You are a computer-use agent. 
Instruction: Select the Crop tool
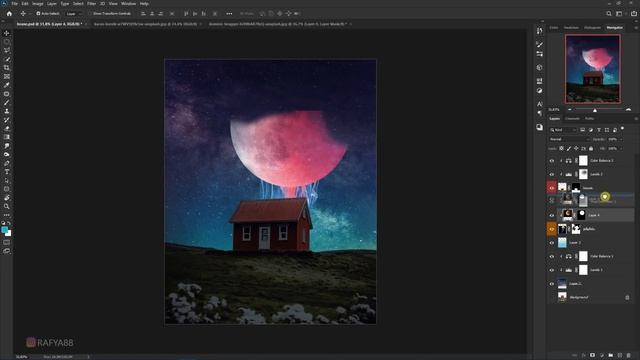[x=7, y=68]
